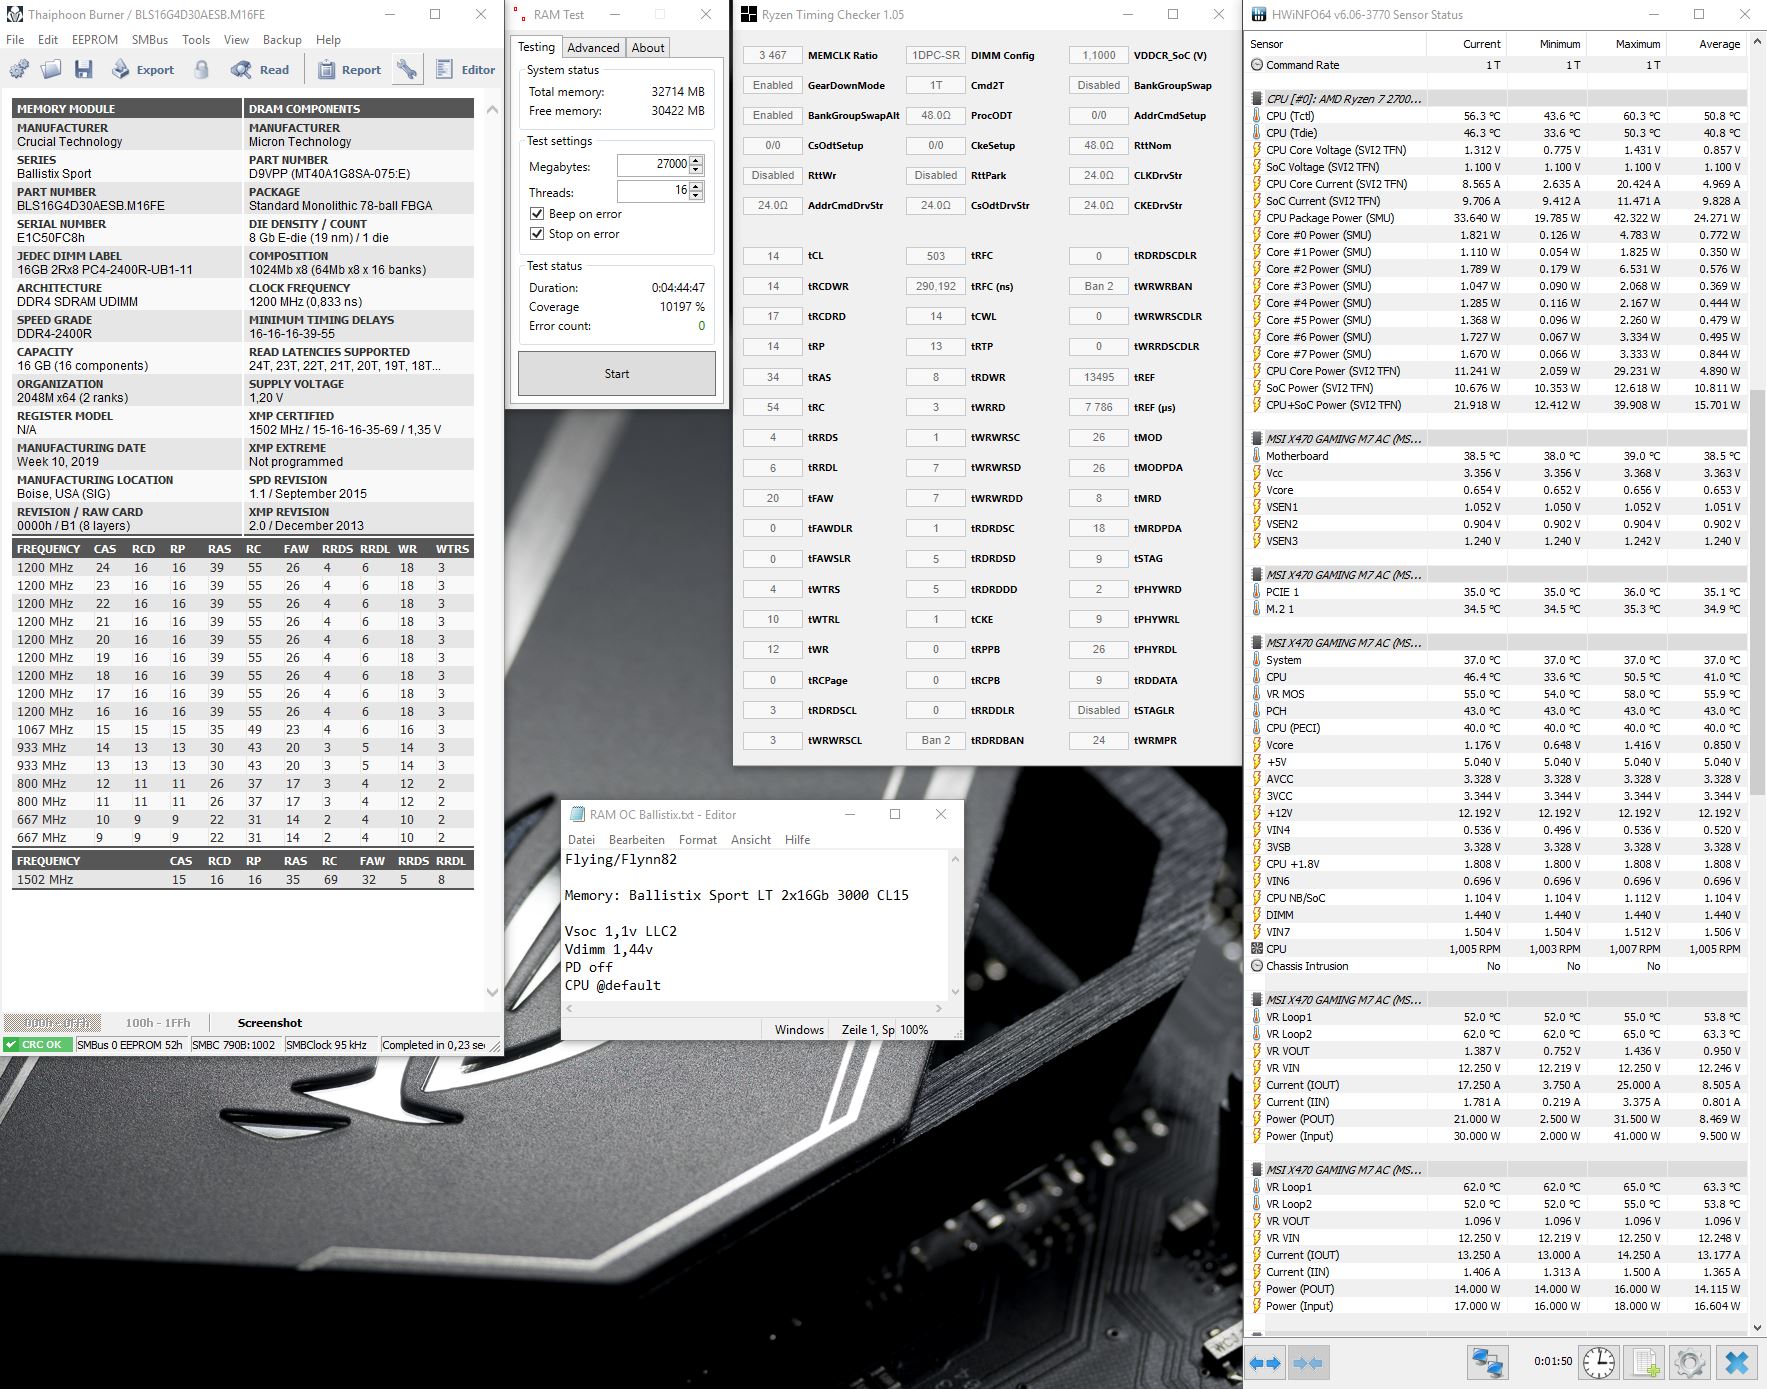1767x1389 pixels.
Task: Toggle the Beep on error checkbox
Action: (x=538, y=214)
